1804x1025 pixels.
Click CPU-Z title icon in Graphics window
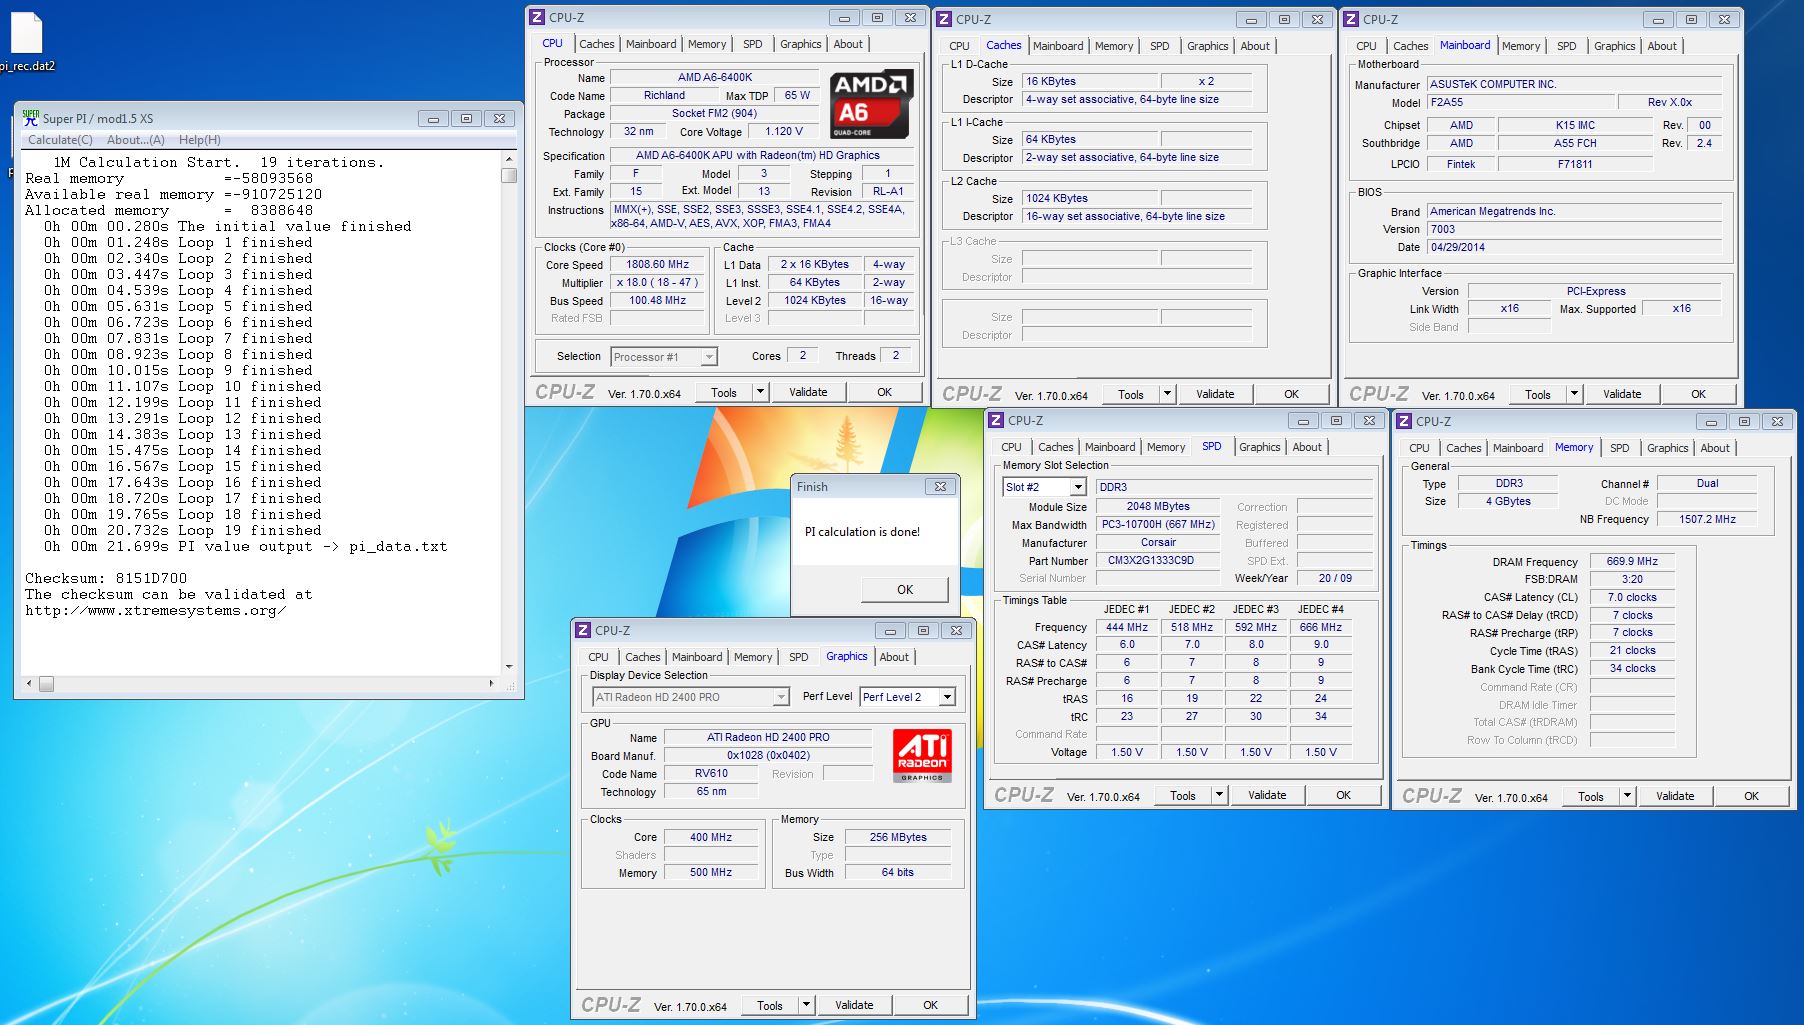[x=583, y=631]
